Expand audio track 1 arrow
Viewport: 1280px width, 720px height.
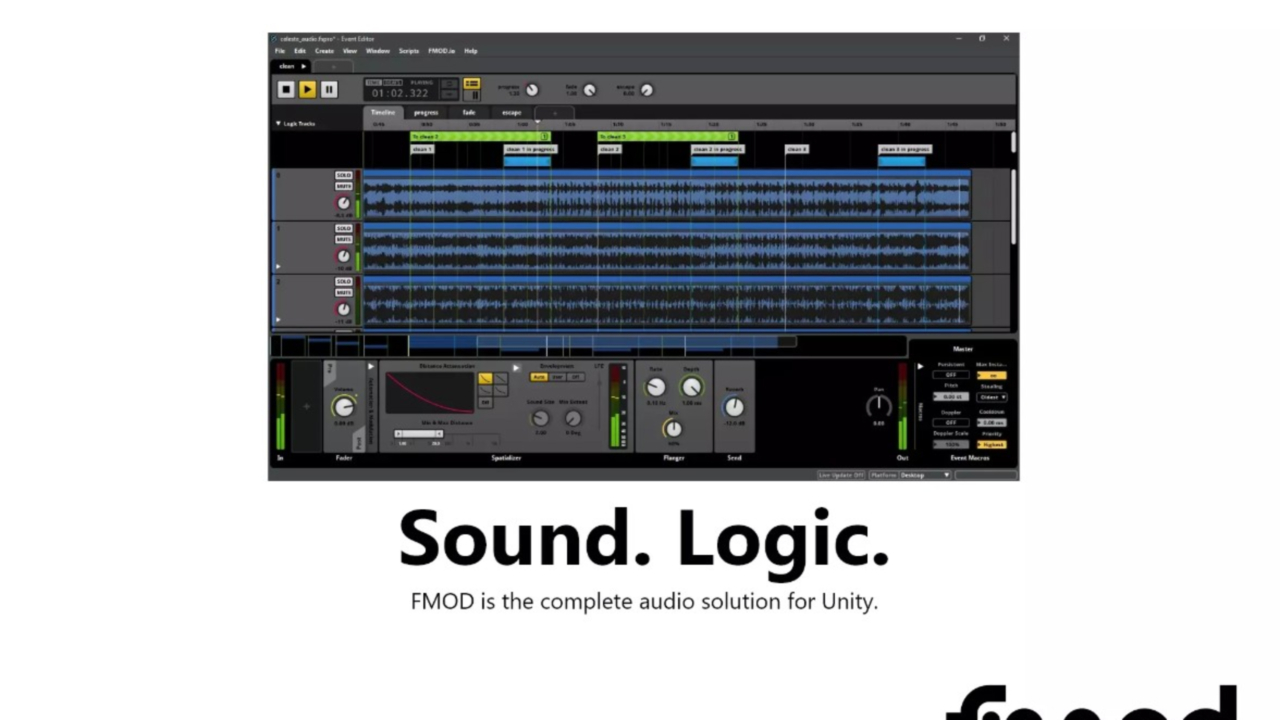pos(278,267)
